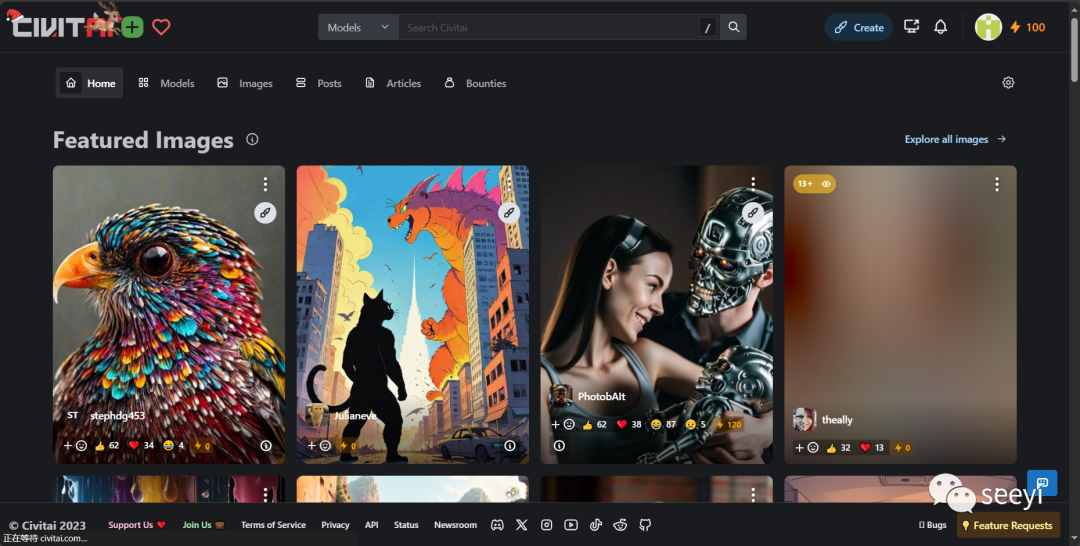Open the monitor icon next to Create
1080x546 pixels.
pyautogui.click(x=911, y=27)
